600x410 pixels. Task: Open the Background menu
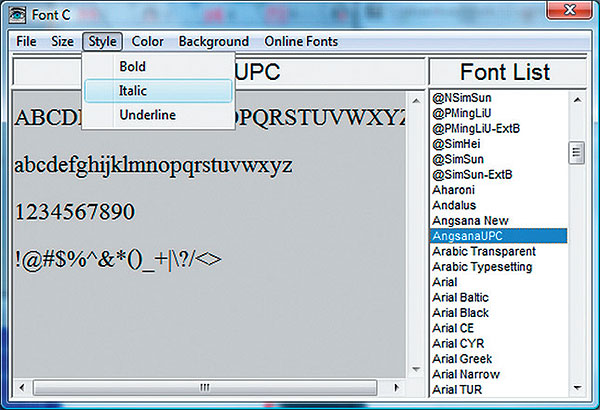click(214, 41)
